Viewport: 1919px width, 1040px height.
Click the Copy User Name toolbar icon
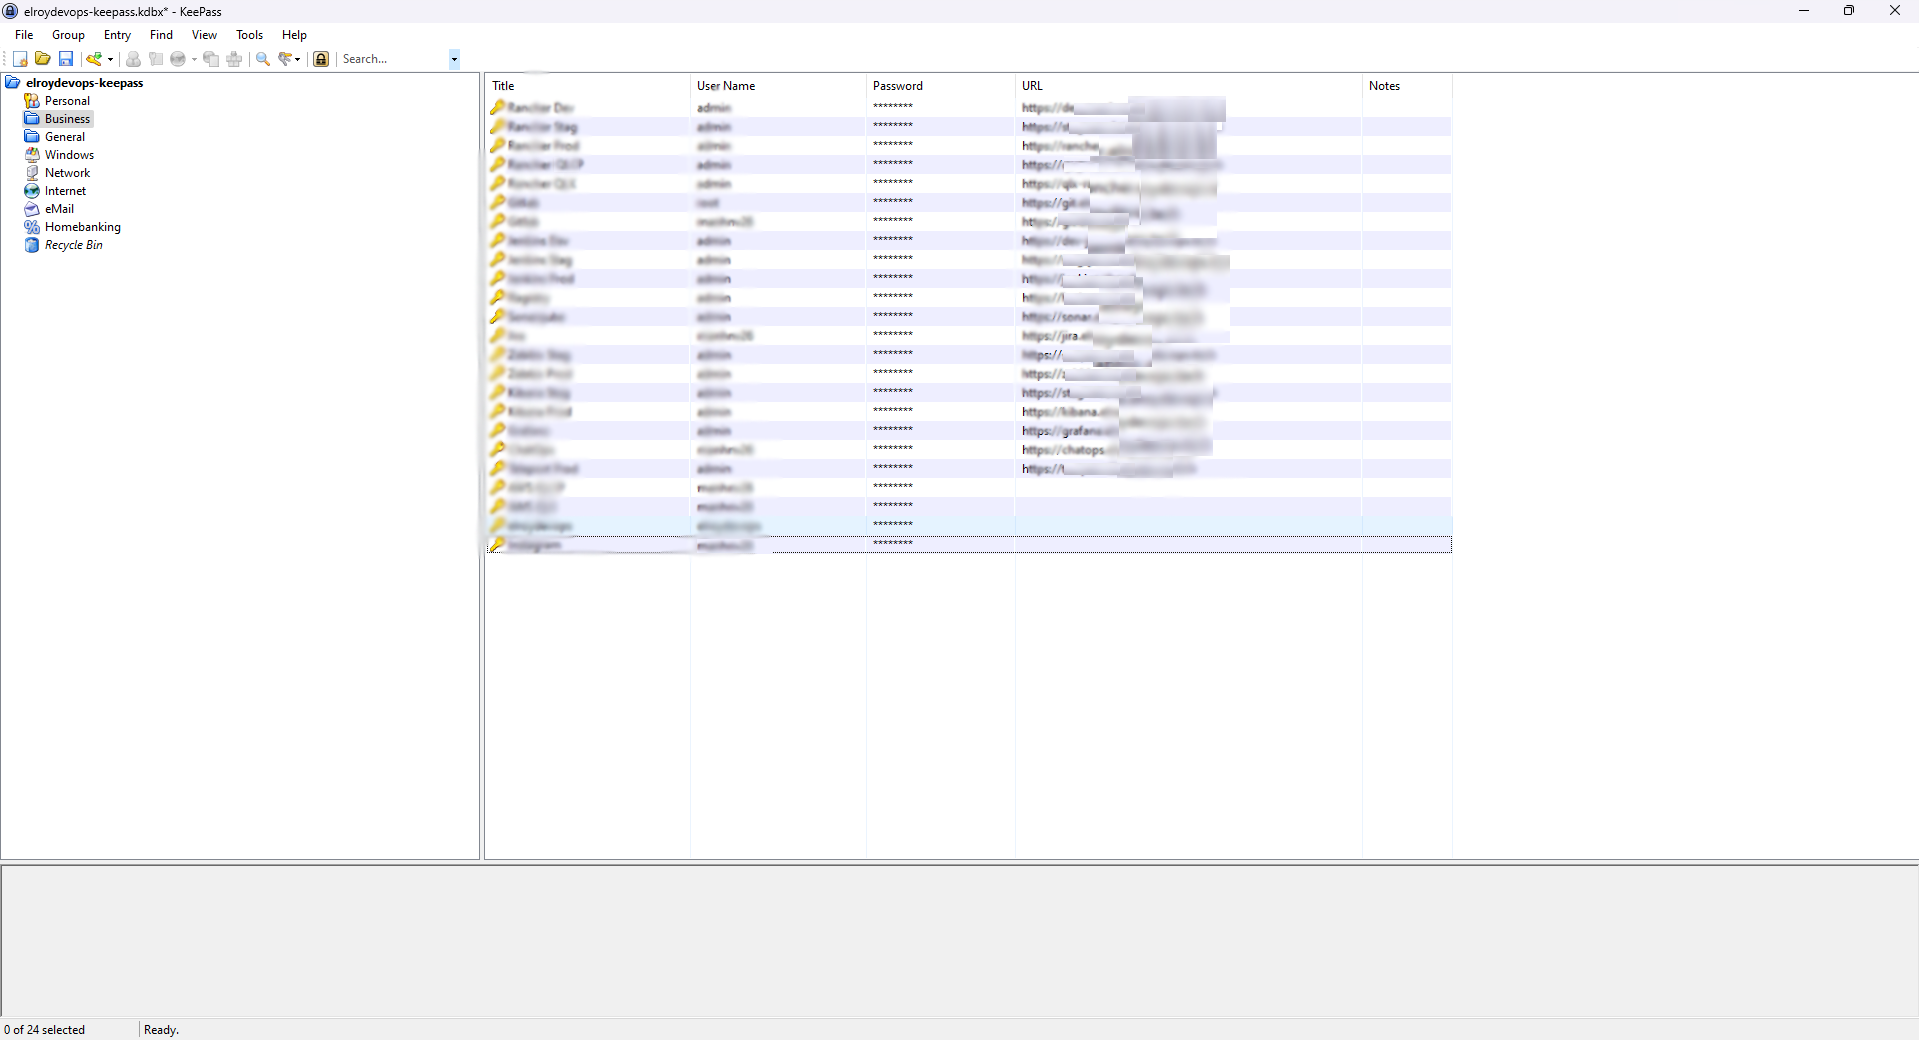pos(133,59)
